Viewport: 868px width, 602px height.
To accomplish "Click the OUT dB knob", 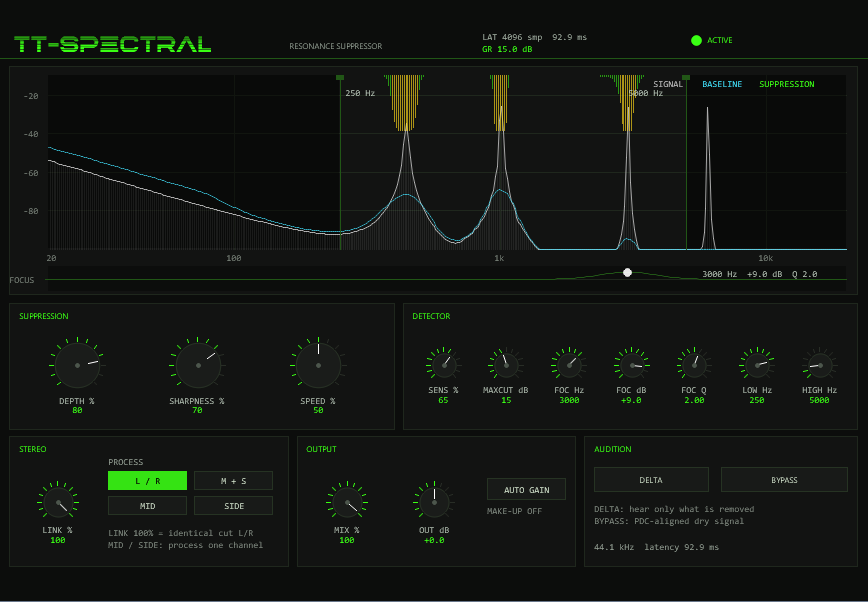I will [434, 502].
